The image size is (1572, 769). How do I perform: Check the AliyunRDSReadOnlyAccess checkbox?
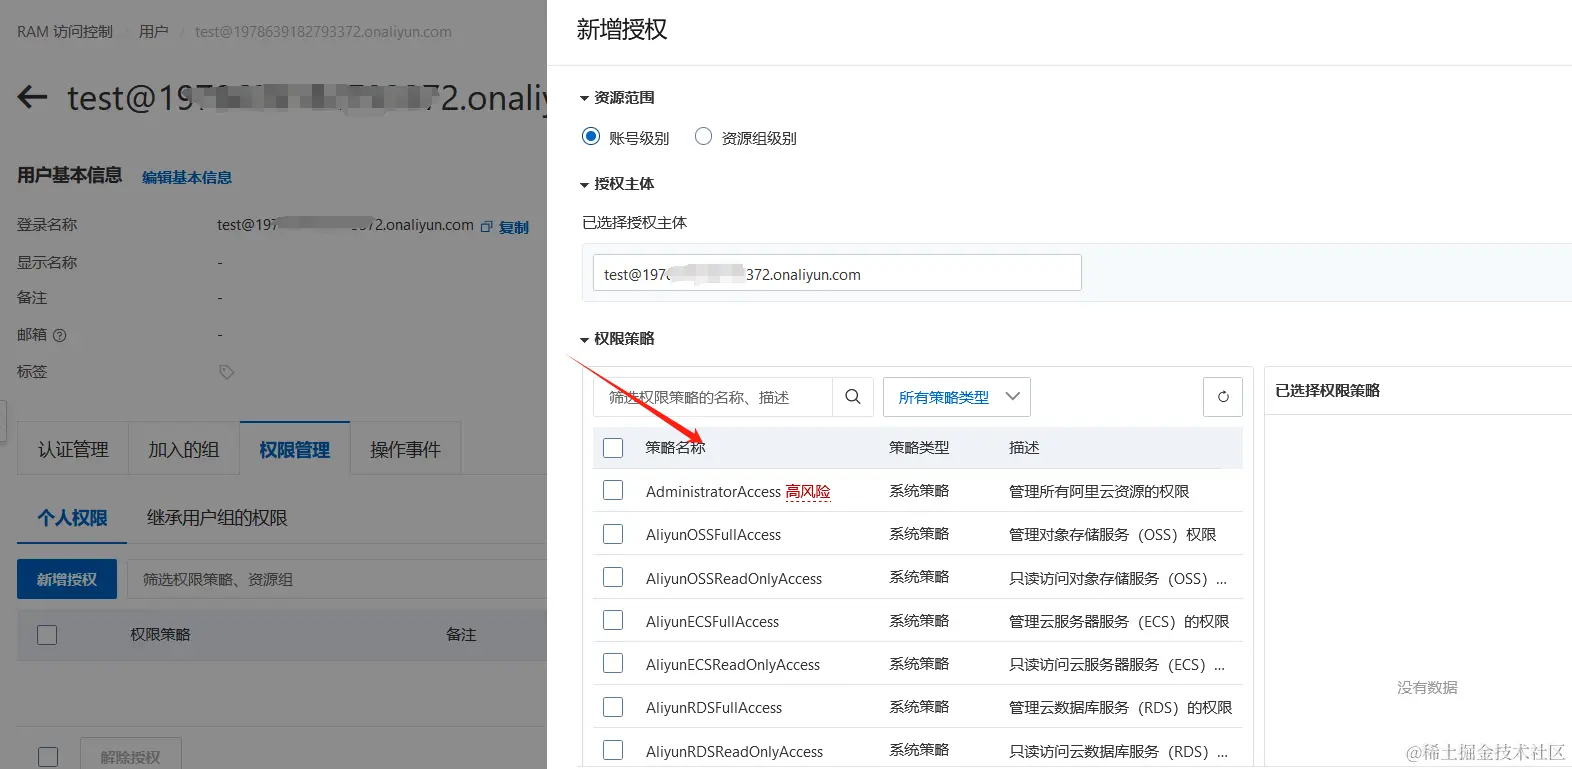[x=613, y=750]
